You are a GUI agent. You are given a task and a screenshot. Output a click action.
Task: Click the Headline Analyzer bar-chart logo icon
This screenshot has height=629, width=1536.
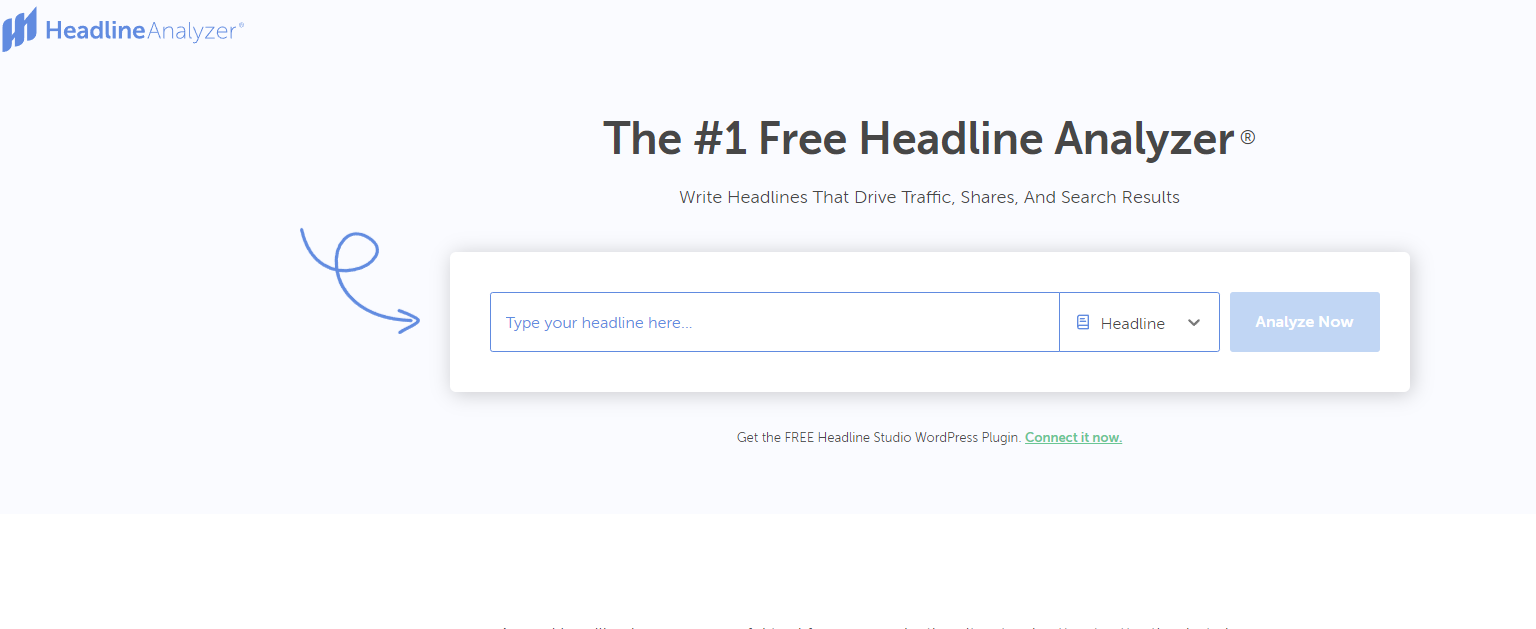pos(18,29)
